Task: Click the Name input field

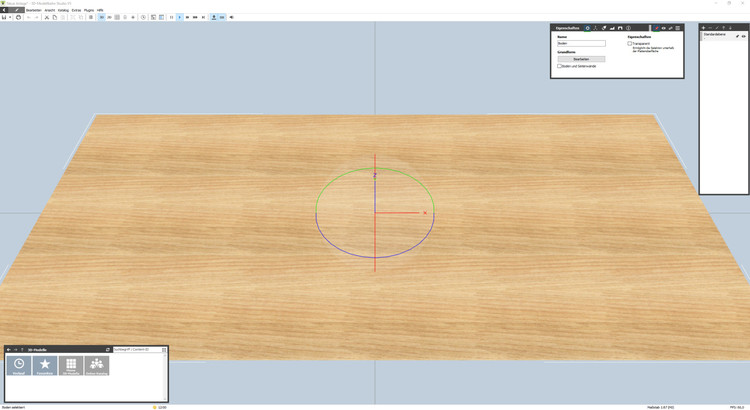Action: click(581, 43)
